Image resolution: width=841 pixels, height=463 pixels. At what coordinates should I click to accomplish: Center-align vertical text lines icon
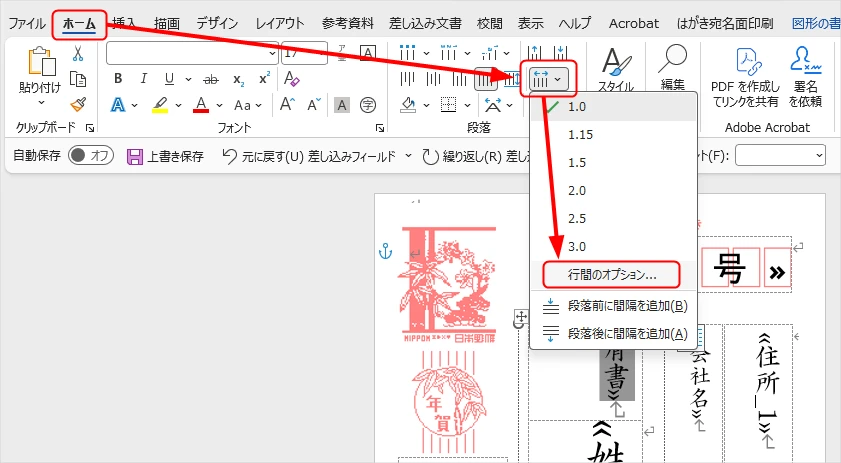click(433, 79)
